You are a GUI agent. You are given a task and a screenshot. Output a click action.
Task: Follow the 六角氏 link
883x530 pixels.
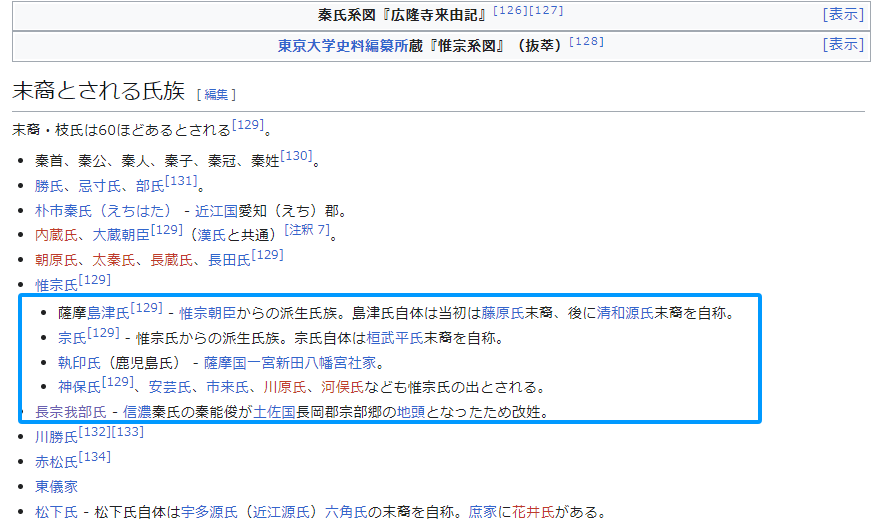[x=346, y=512]
